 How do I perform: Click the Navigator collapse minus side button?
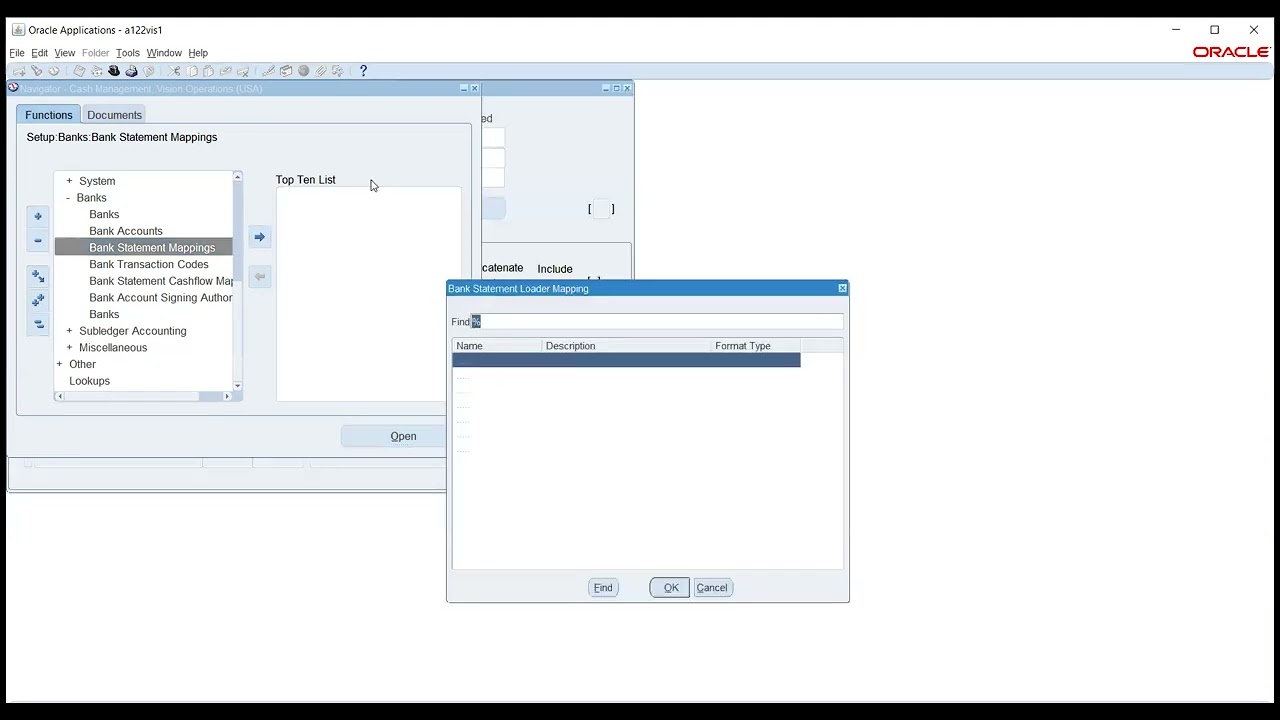tap(38, 240)
